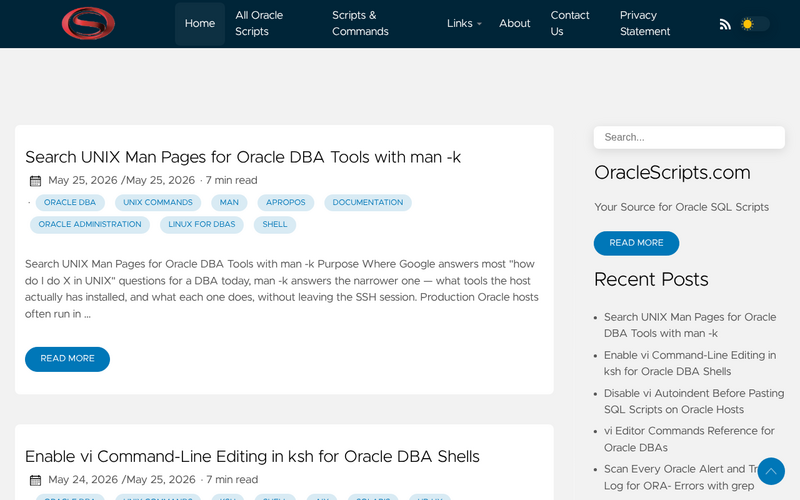Select the MAN tag
The width and height of the screenshot is (800, 500).
coord(229,203)
